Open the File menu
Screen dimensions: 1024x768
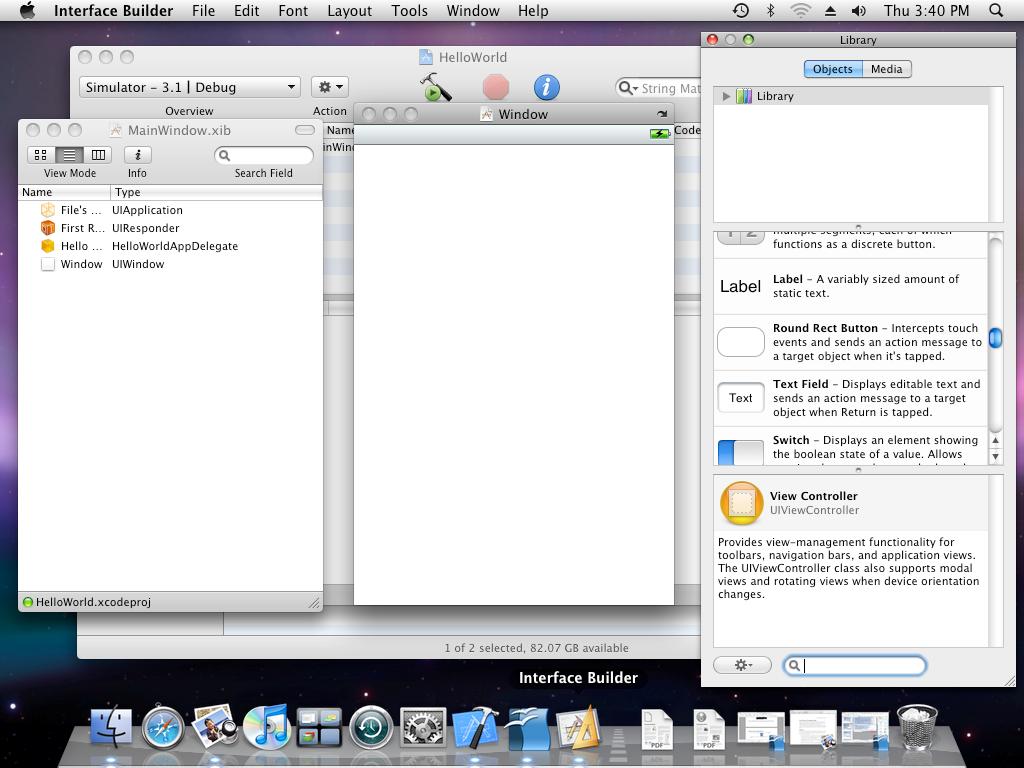pos(203,10)
